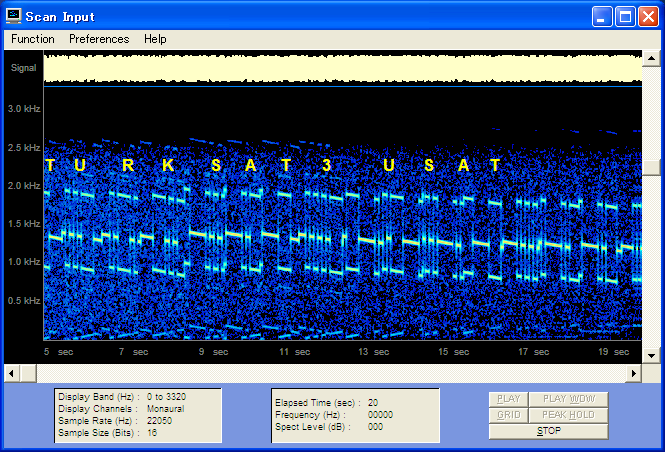Click the PLAY button
Image resolution: width=665 pixels, height=452 pixels.
(509, 399)
